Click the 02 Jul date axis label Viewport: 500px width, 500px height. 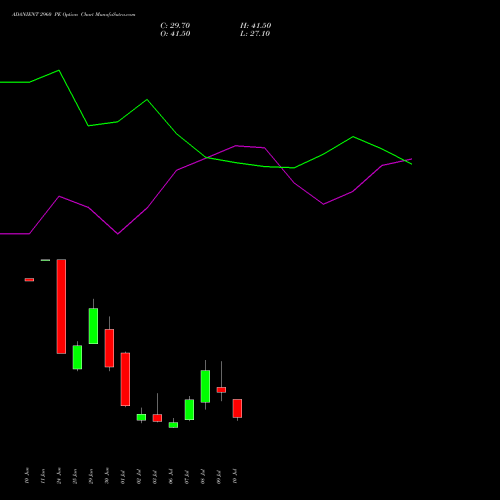(139, 476)
